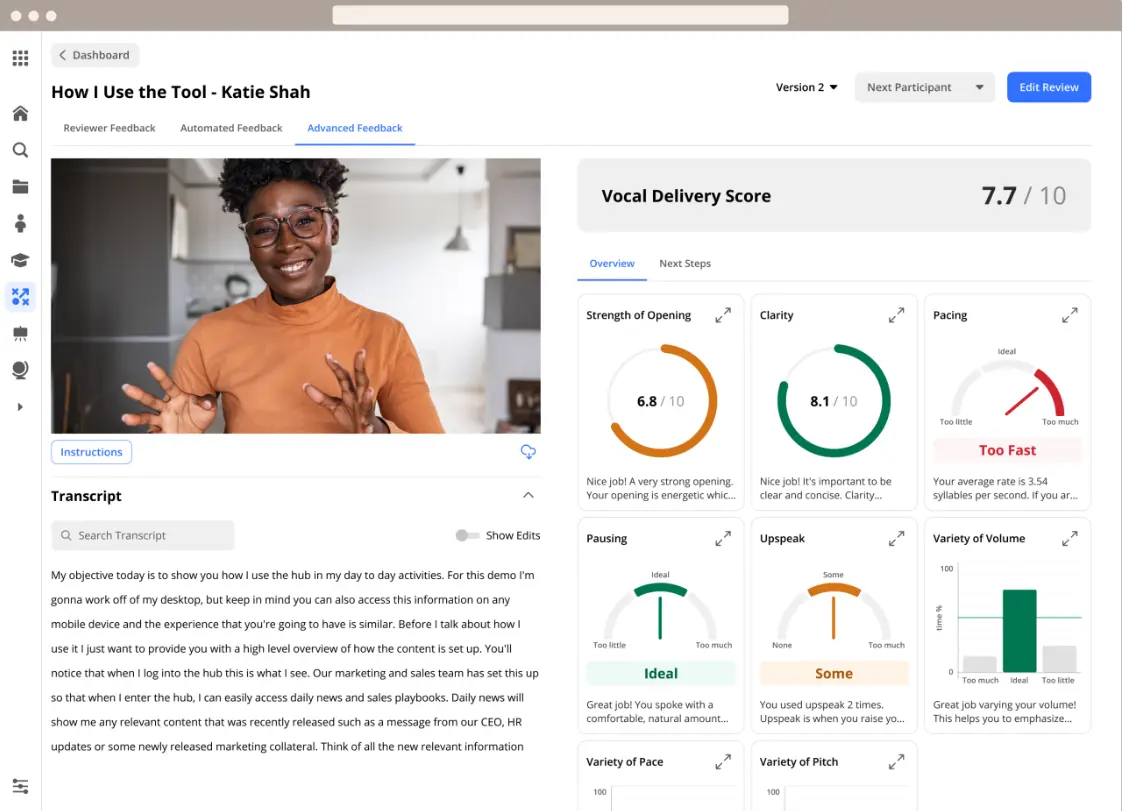Expand the Variety of Pitch card
1123x811 pixels.
coord(896,762)
